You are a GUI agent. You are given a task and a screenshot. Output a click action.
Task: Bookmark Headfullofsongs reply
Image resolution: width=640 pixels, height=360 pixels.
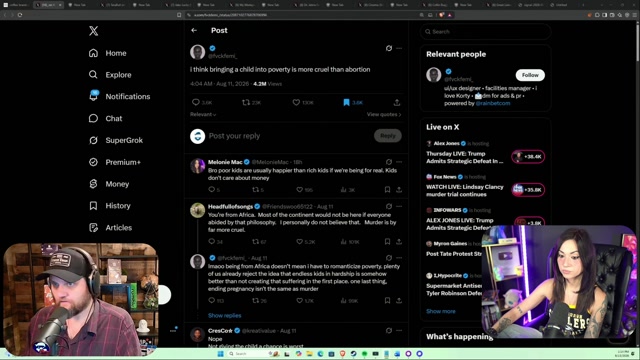(x=387, y=242)
